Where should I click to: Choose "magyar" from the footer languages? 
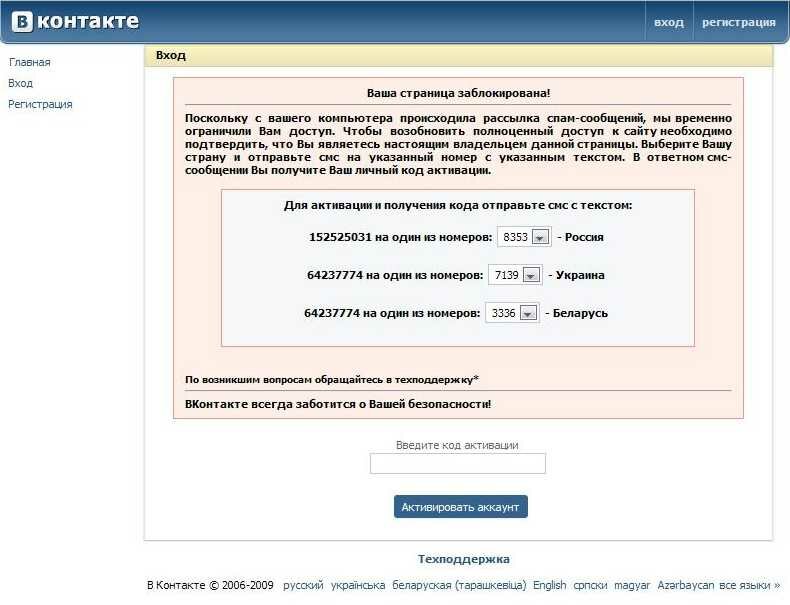[x=633, y=585]
